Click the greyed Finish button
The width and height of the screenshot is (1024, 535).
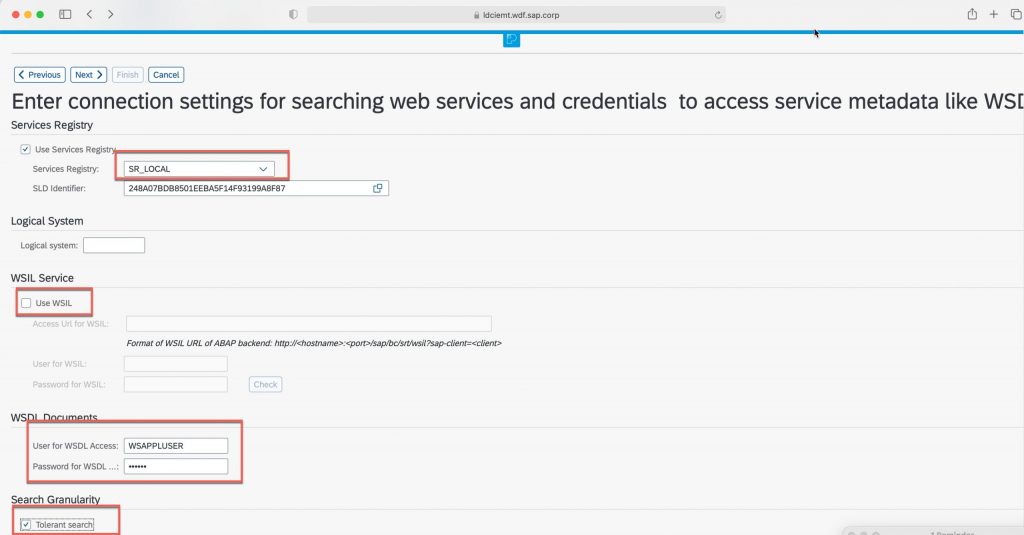click(127, 75)
